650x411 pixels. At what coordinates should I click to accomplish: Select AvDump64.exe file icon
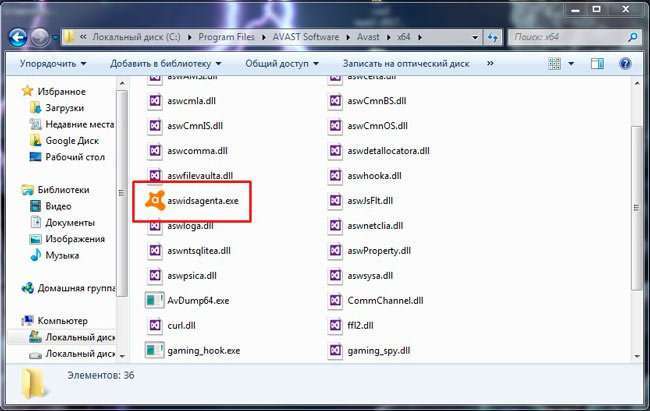click(x=155, y=300)
